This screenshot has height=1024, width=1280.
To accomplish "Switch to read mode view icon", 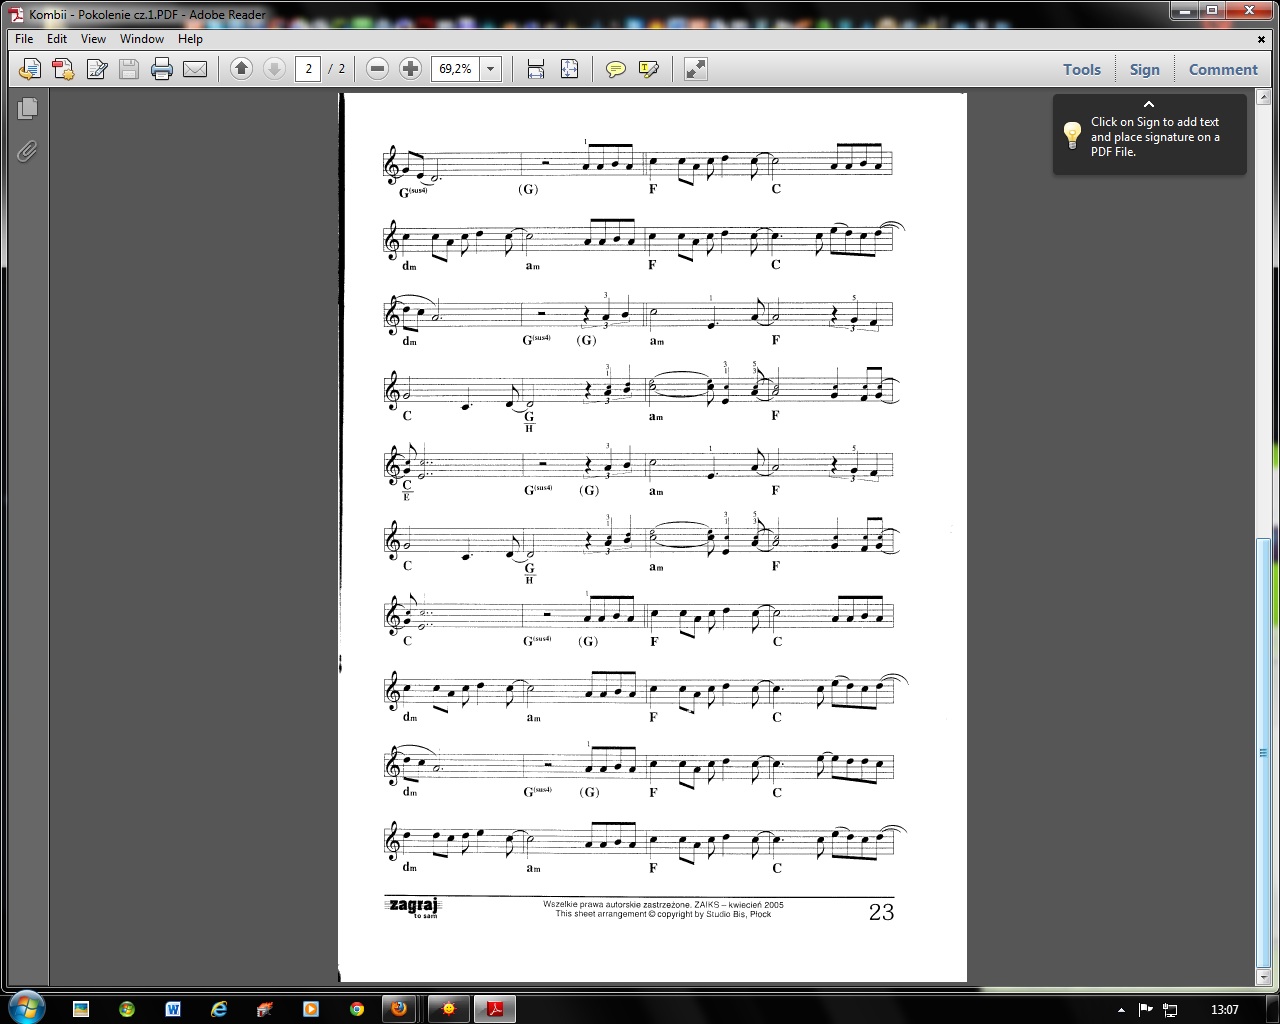I will 696,69.
